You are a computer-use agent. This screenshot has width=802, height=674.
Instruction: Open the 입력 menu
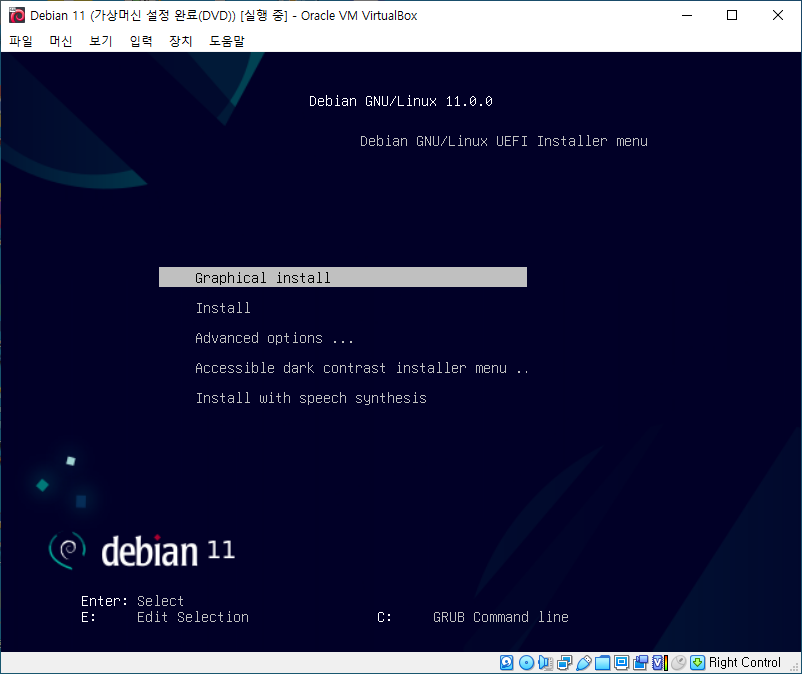[141, 41]
